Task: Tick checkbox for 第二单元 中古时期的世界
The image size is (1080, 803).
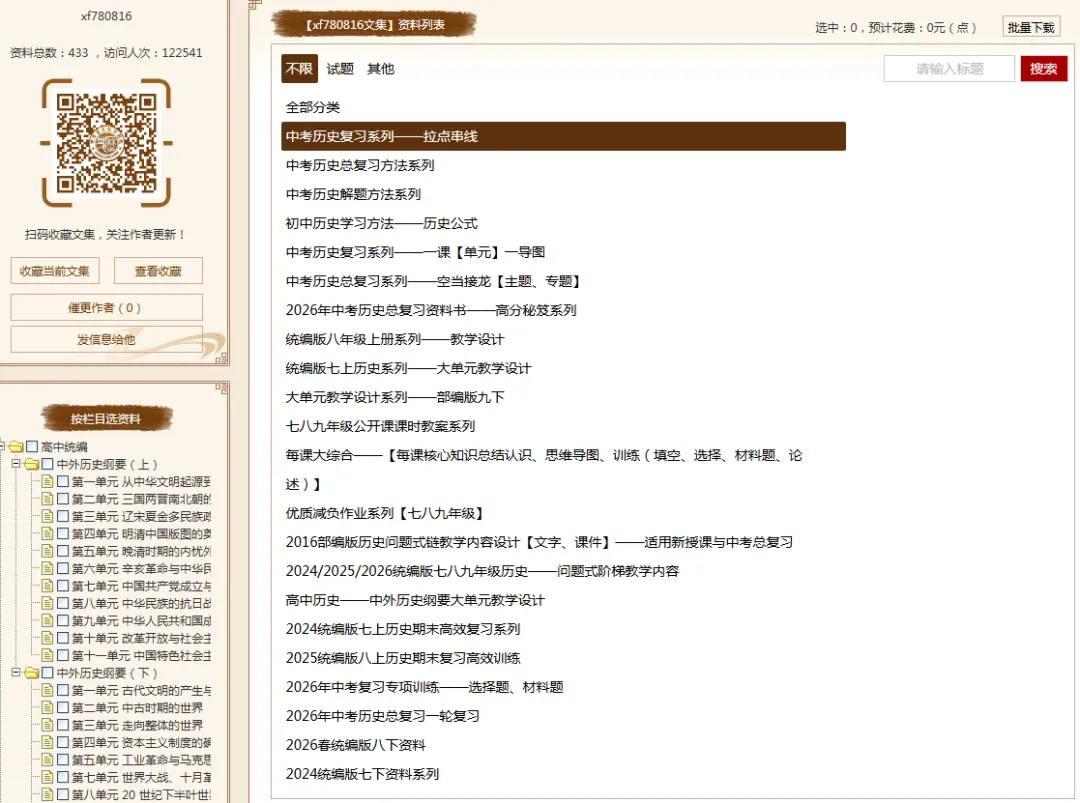Action: click(63, 707)
